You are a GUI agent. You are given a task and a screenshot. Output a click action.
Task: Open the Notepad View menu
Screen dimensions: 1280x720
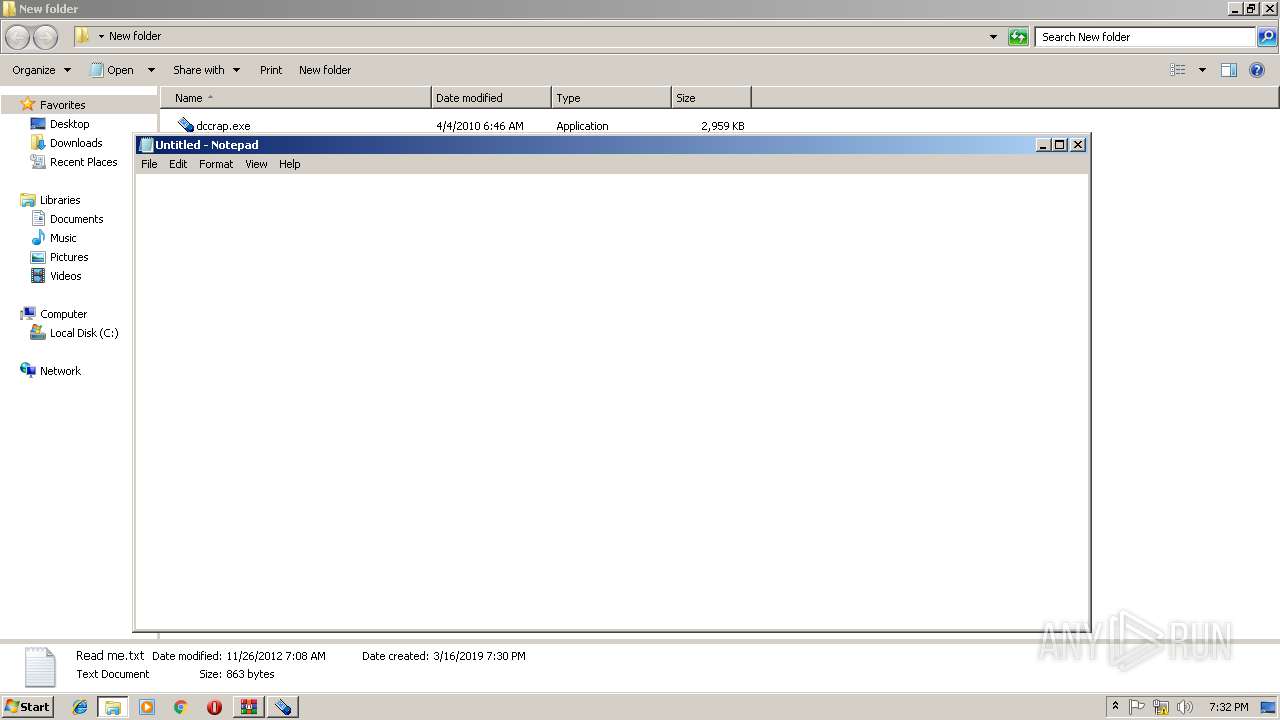(x=256, y=164)
